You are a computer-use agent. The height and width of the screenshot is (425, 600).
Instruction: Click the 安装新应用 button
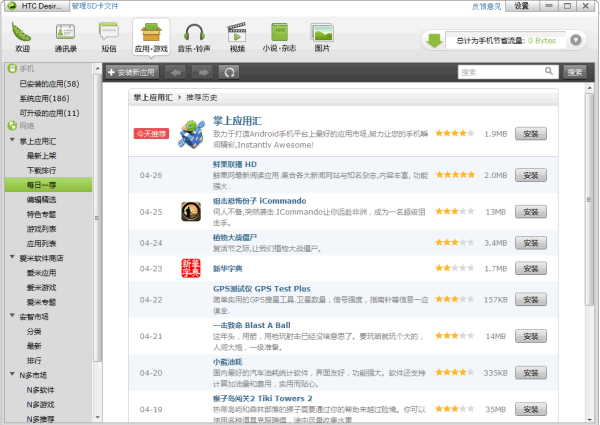tap(131, 72)
